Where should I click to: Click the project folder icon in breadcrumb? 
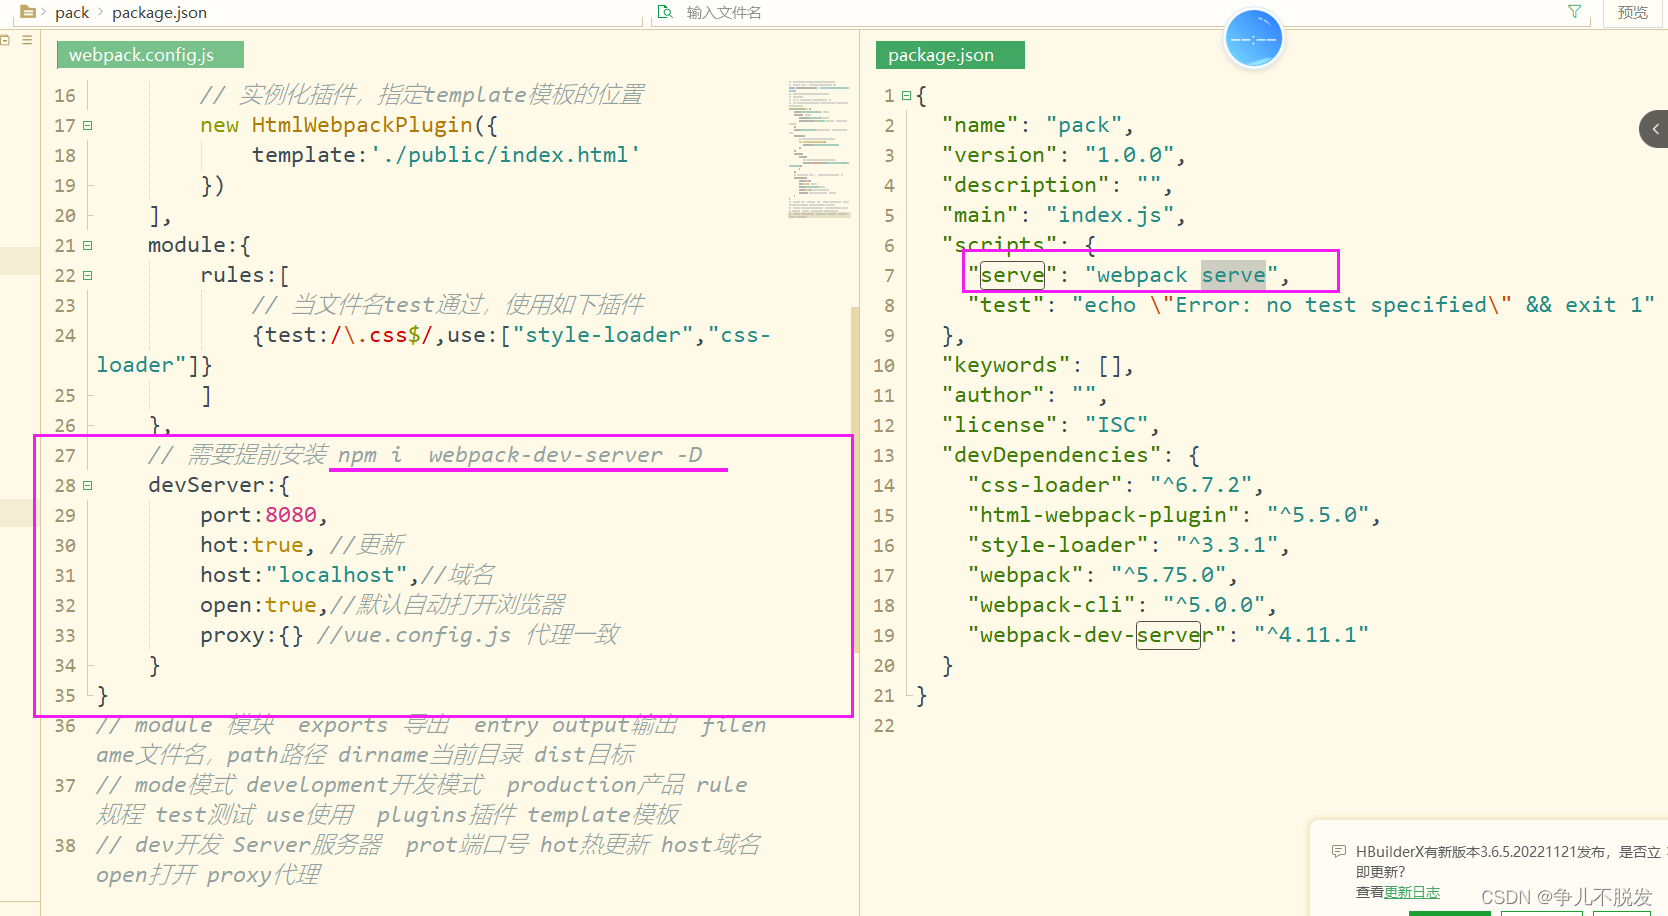(28, 12)
